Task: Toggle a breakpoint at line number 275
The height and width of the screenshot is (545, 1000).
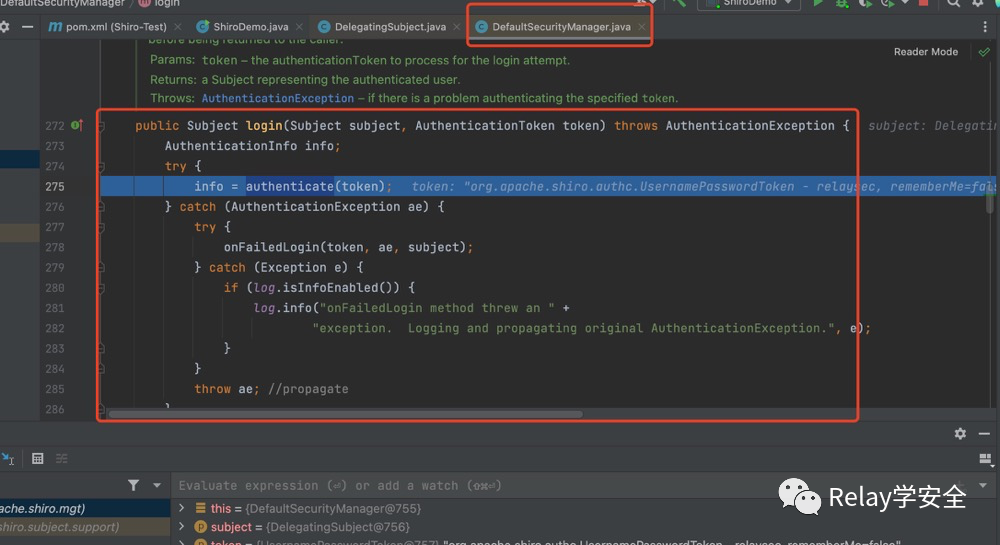Action: pos(55,187)
